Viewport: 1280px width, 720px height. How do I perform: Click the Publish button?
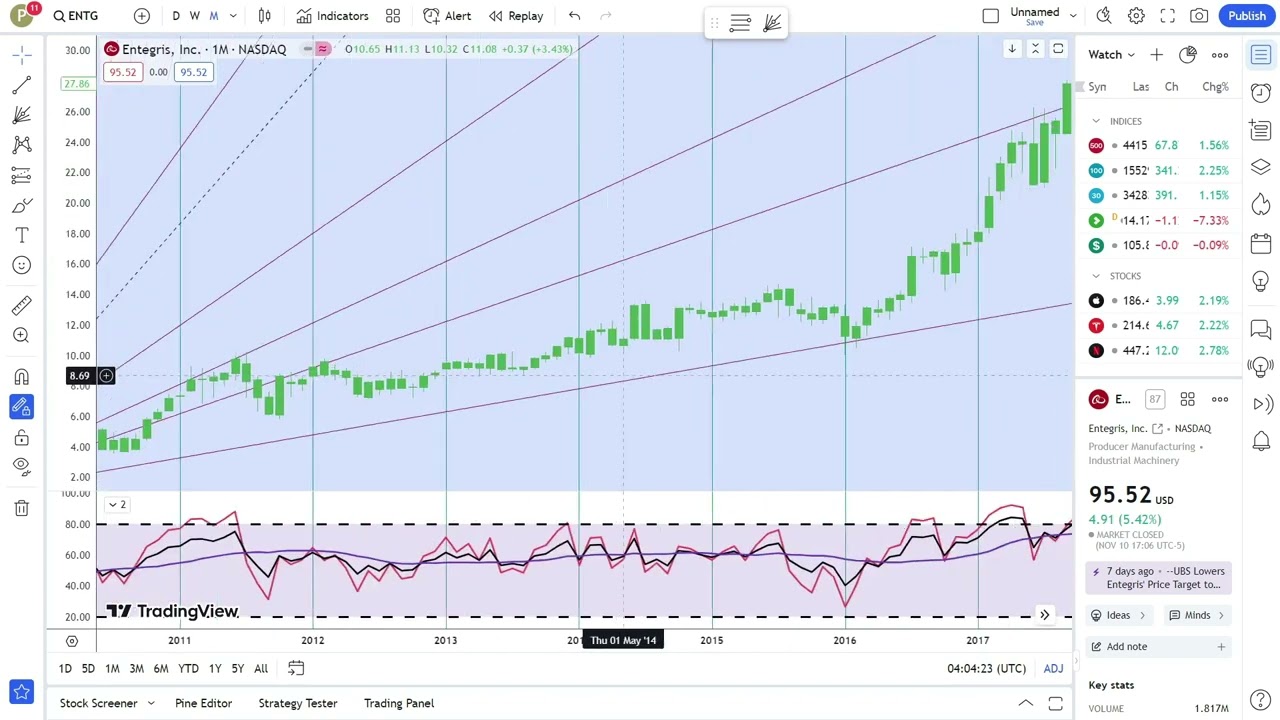[x=1247, y=16]
